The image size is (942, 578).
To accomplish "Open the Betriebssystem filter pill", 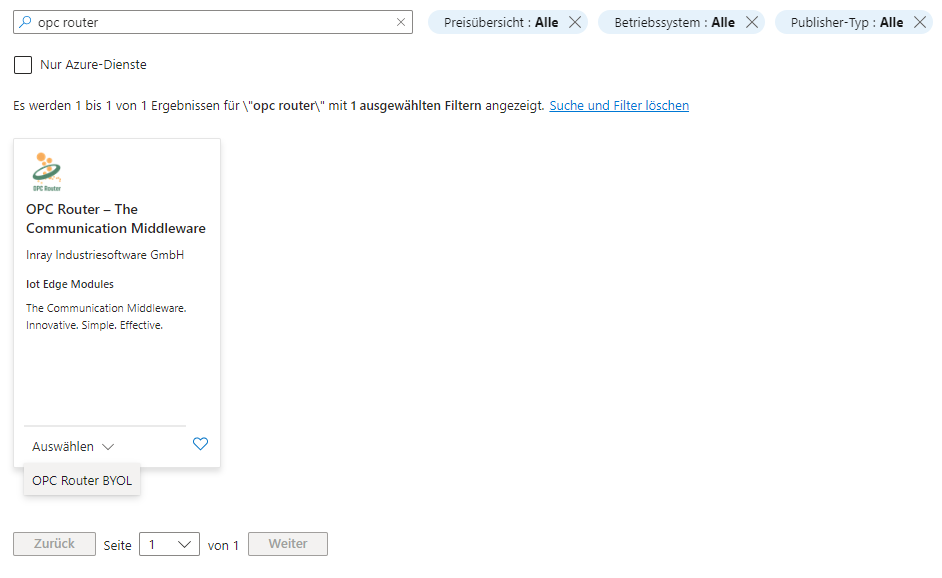I will pos(674,22).
